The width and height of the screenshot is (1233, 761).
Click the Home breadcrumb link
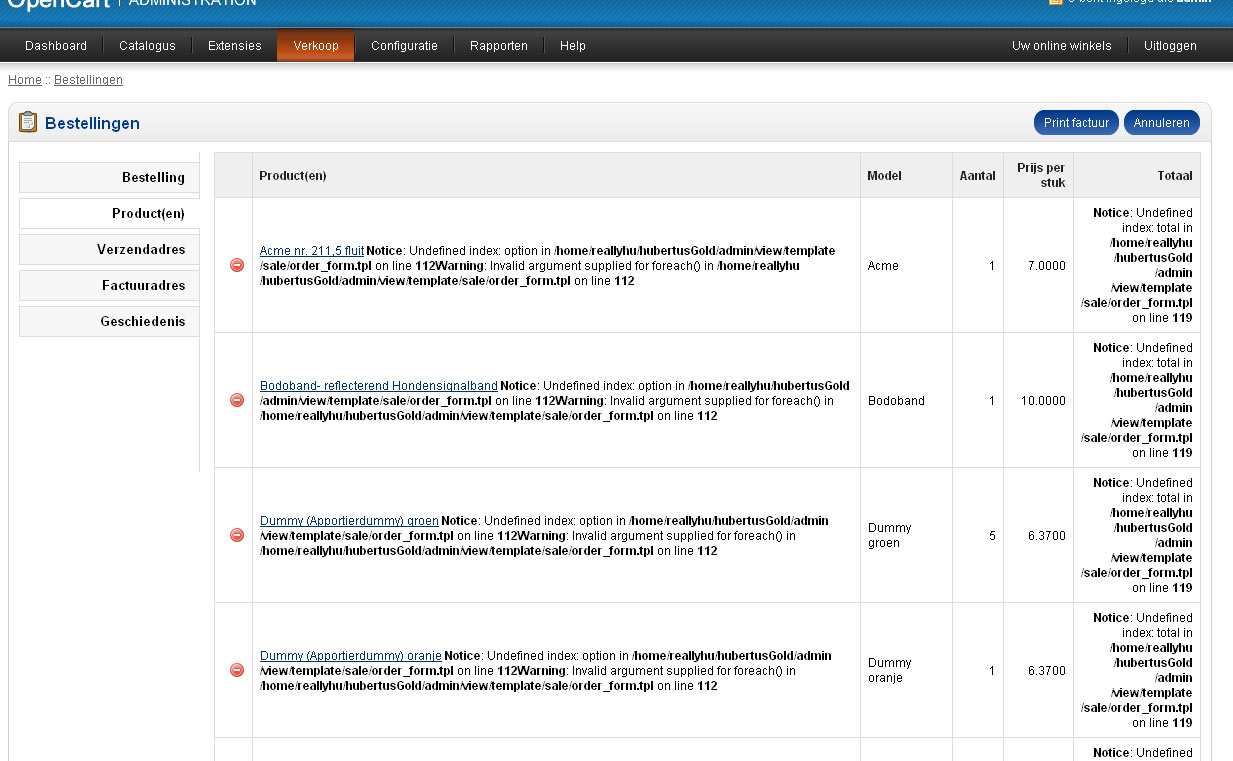click(x=25, y=80)
